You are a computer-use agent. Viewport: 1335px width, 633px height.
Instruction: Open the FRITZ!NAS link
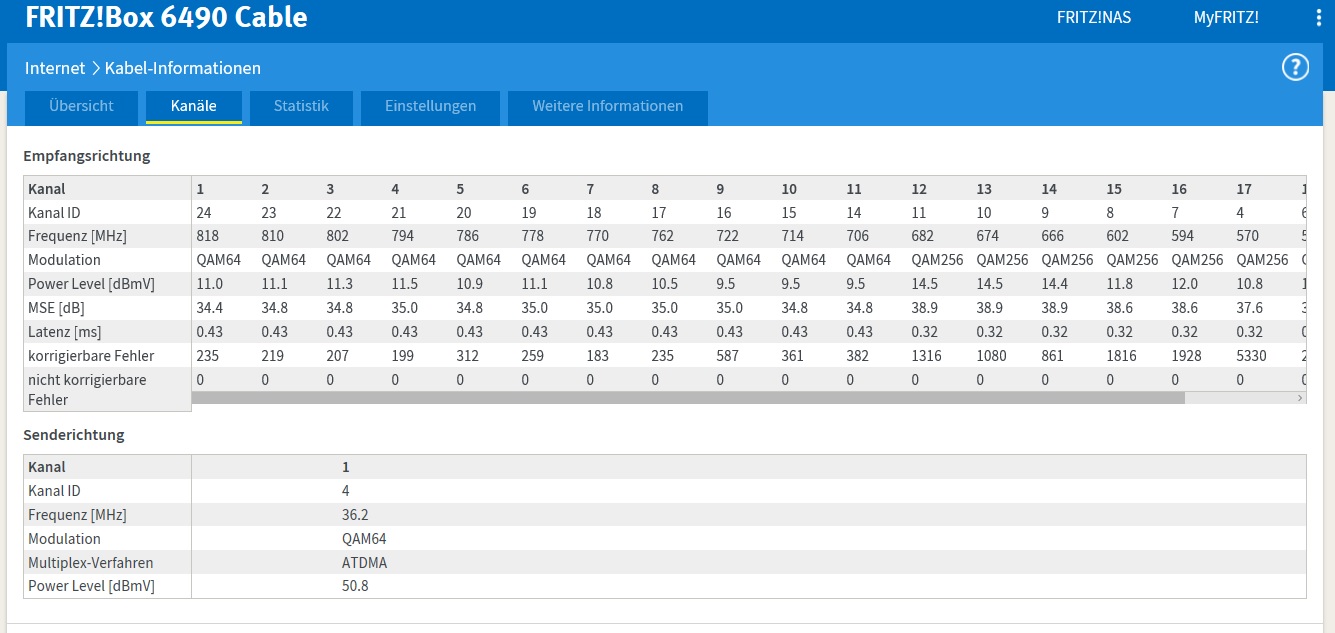coord(1094,18)
